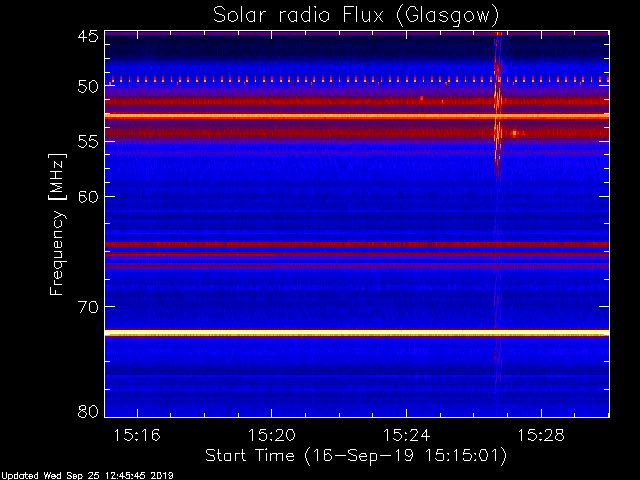
Task: Click the 45 frequency axis label
Action: coord(88,36)
